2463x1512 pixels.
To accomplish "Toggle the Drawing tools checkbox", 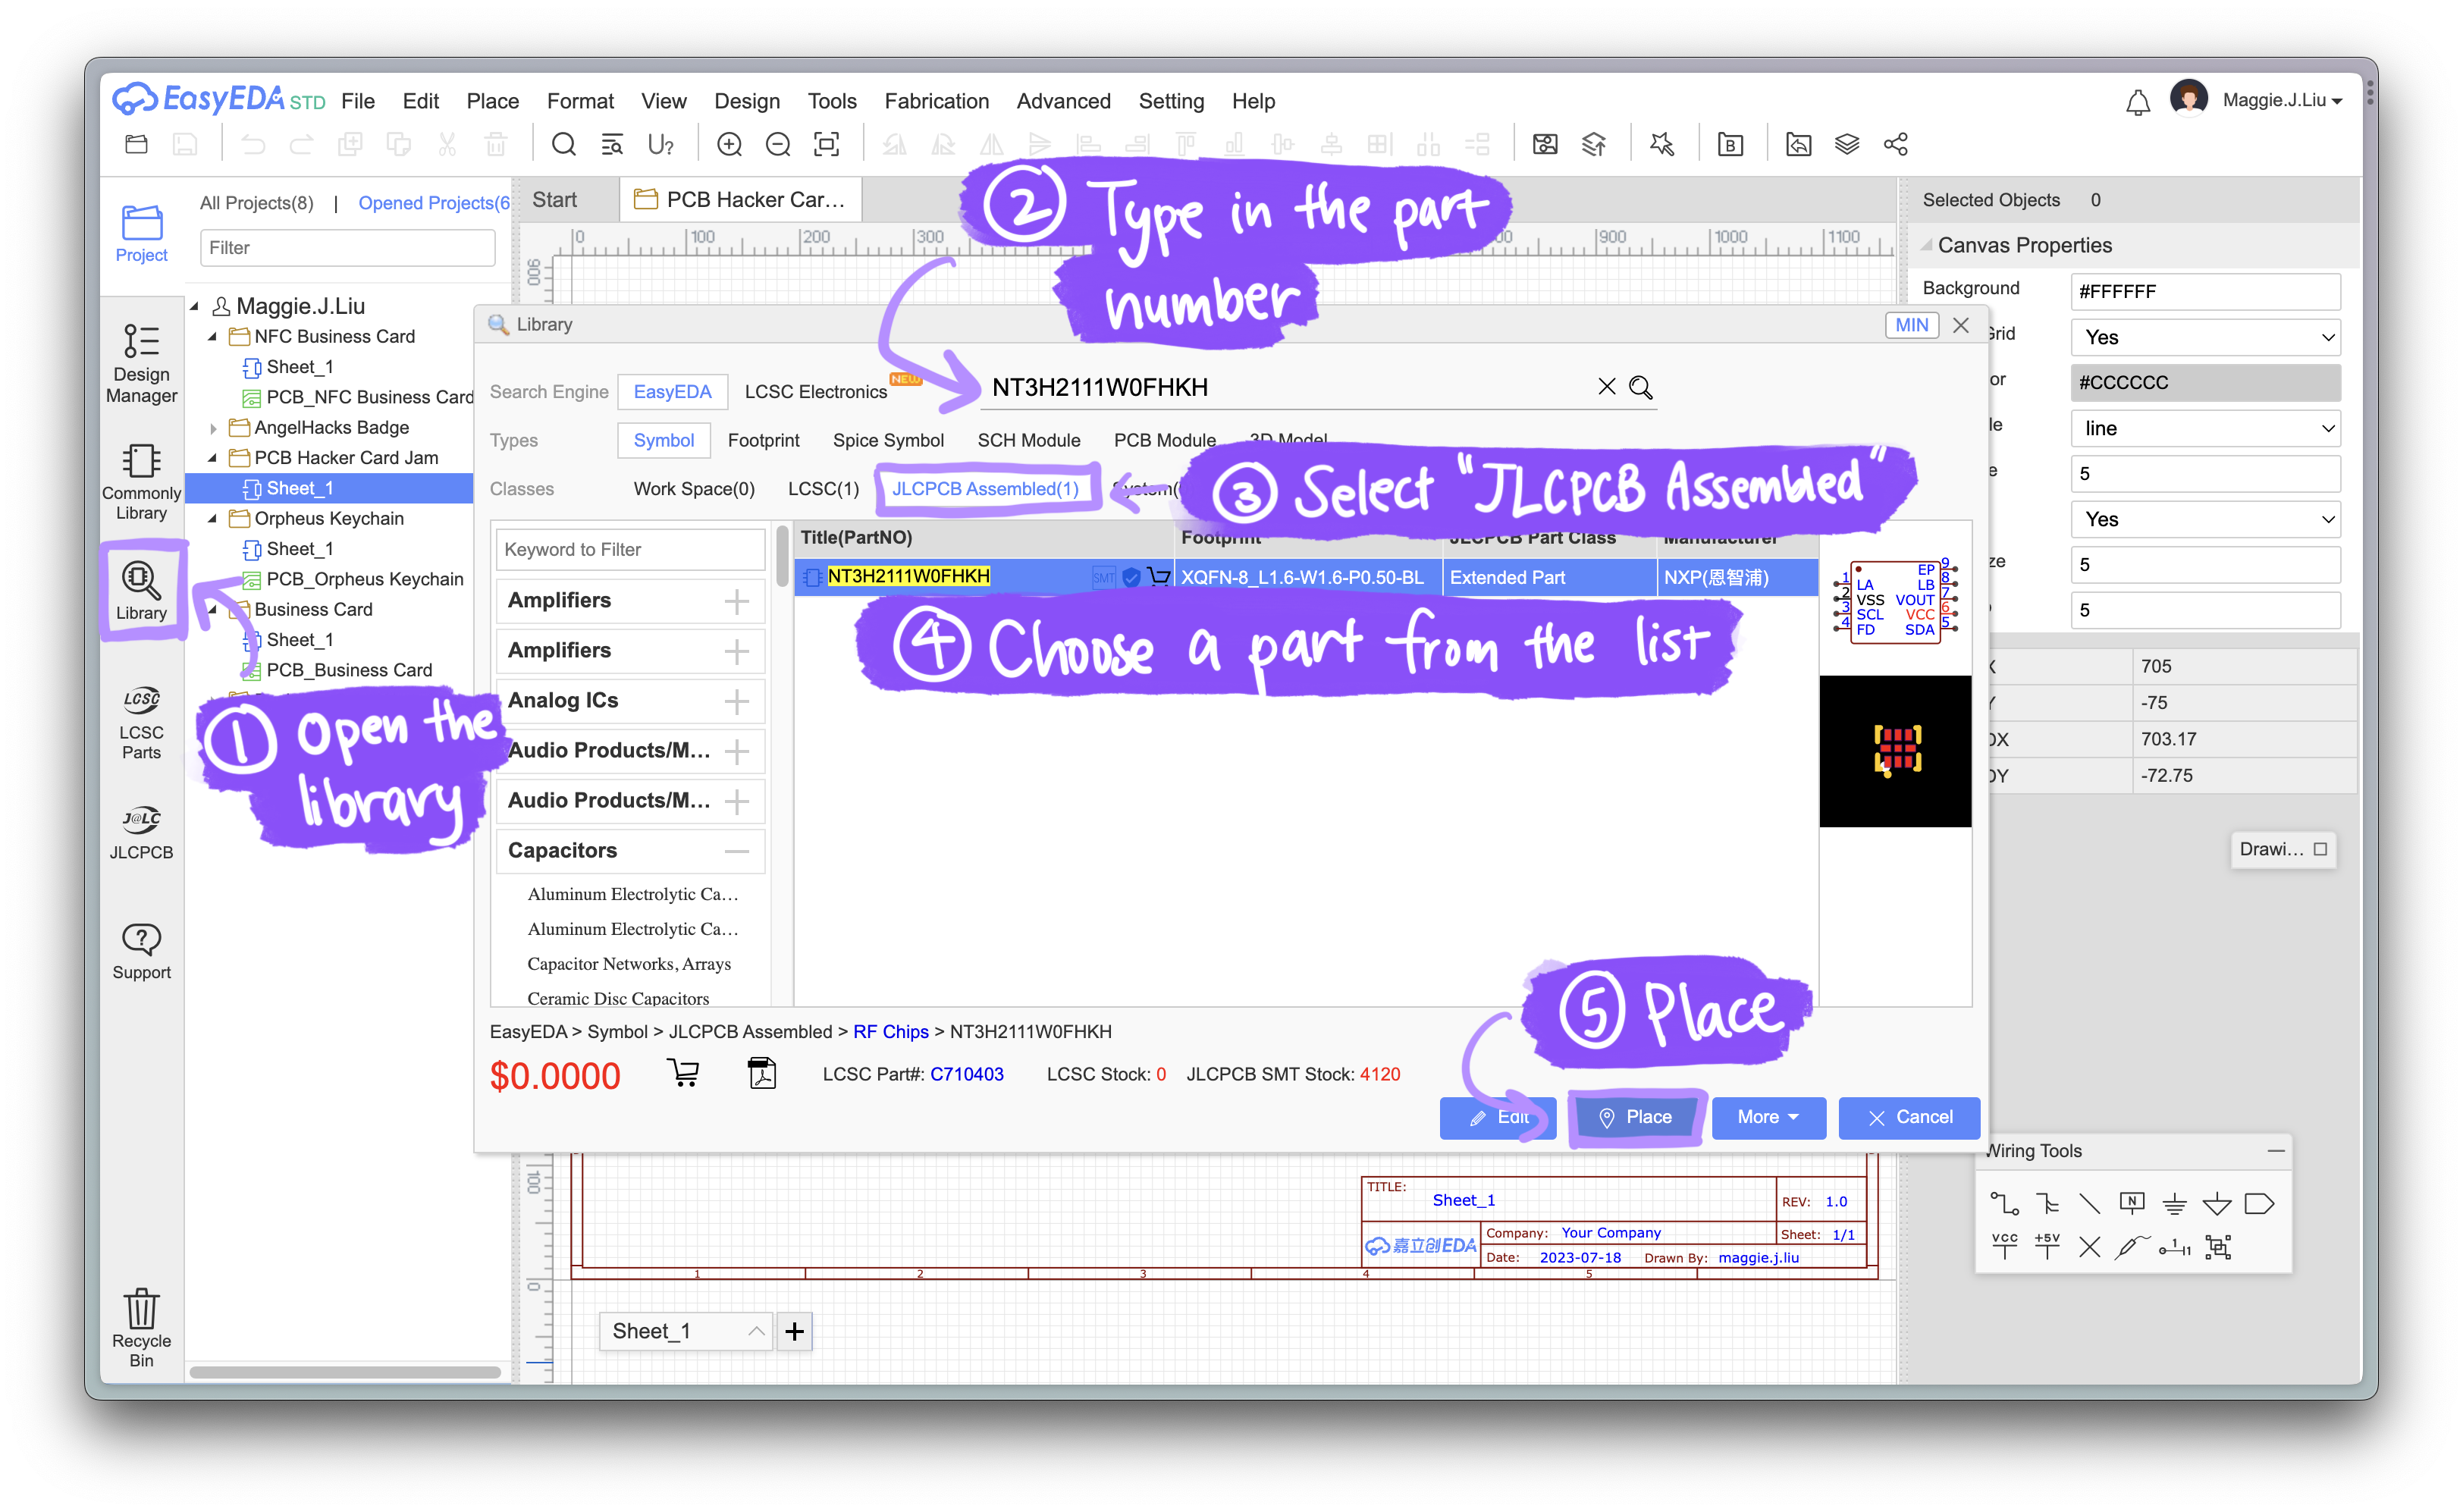I will pyautogui.click(x=2320, y=849).
